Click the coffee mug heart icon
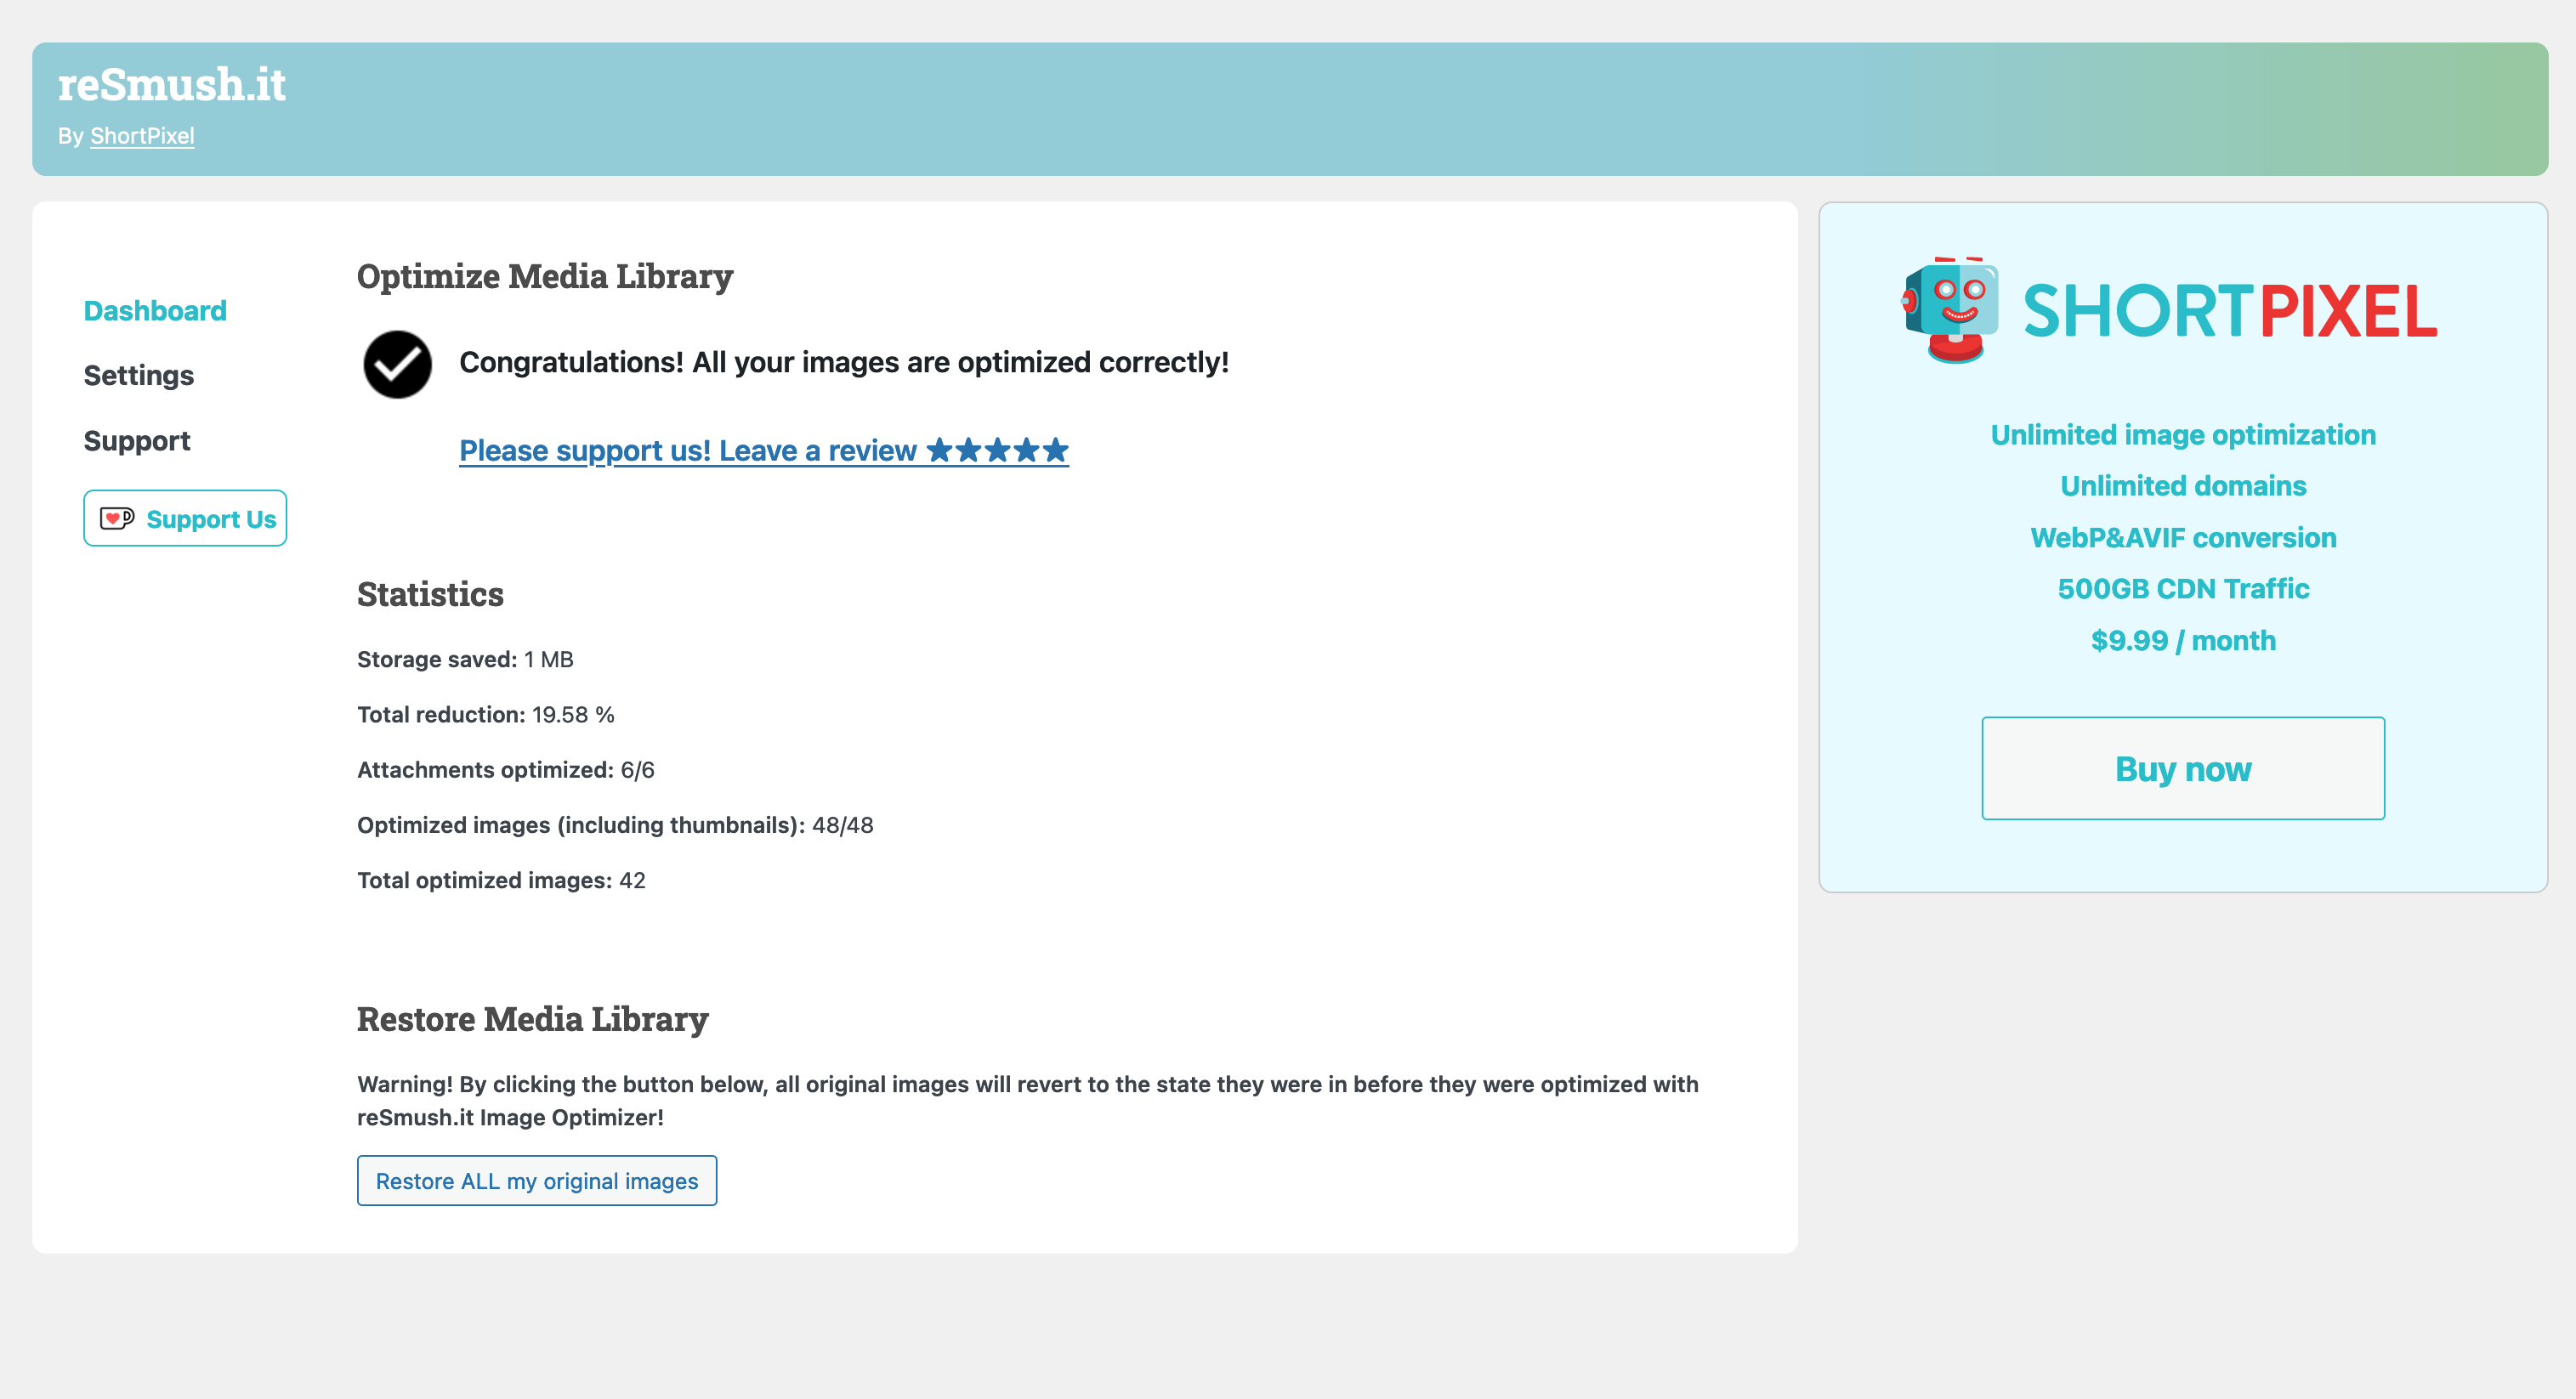 tap(117, 518)
